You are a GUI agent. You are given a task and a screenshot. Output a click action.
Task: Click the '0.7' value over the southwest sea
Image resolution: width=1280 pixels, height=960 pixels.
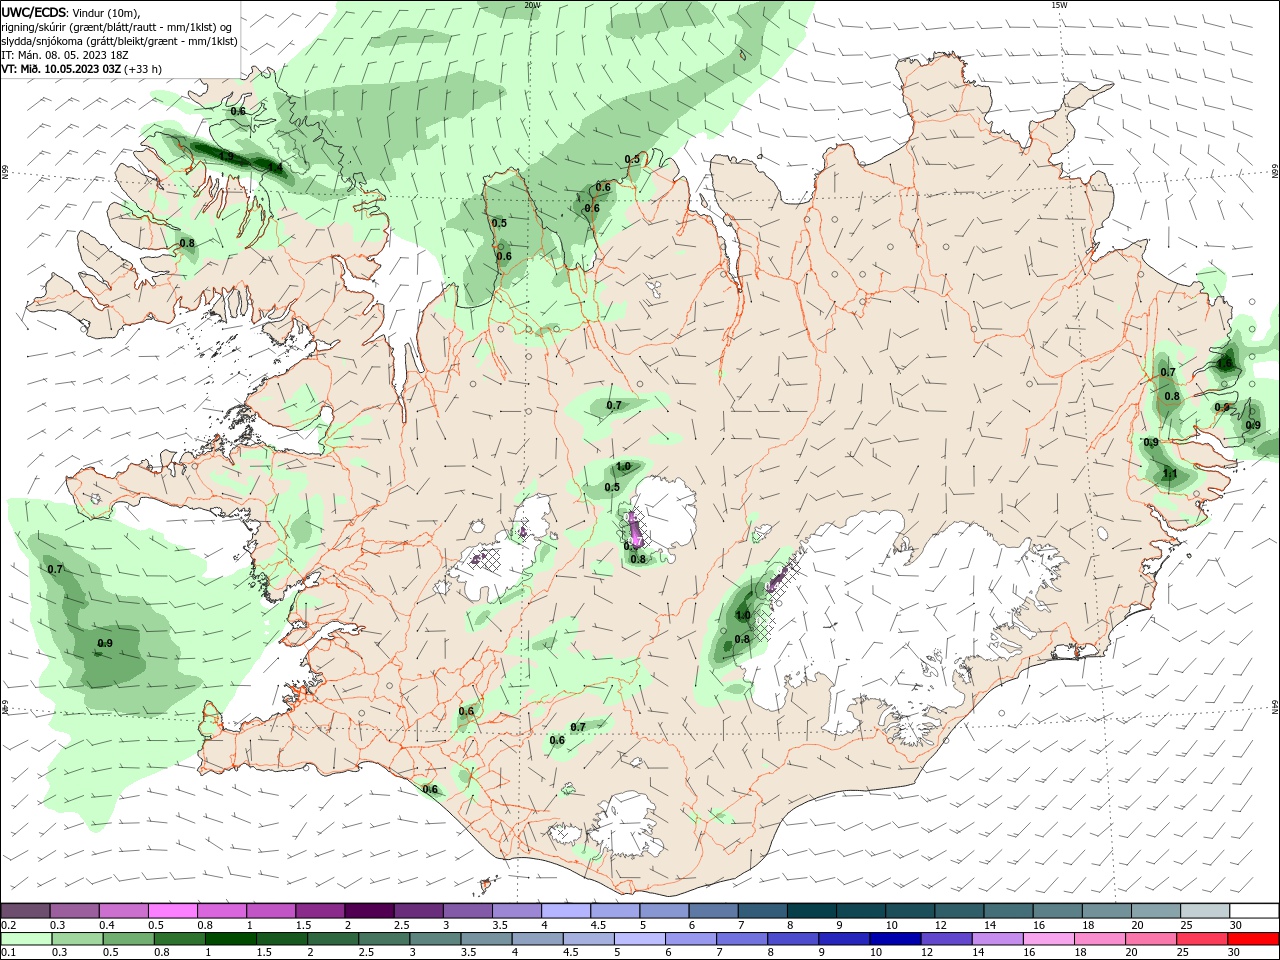[55, 569]
